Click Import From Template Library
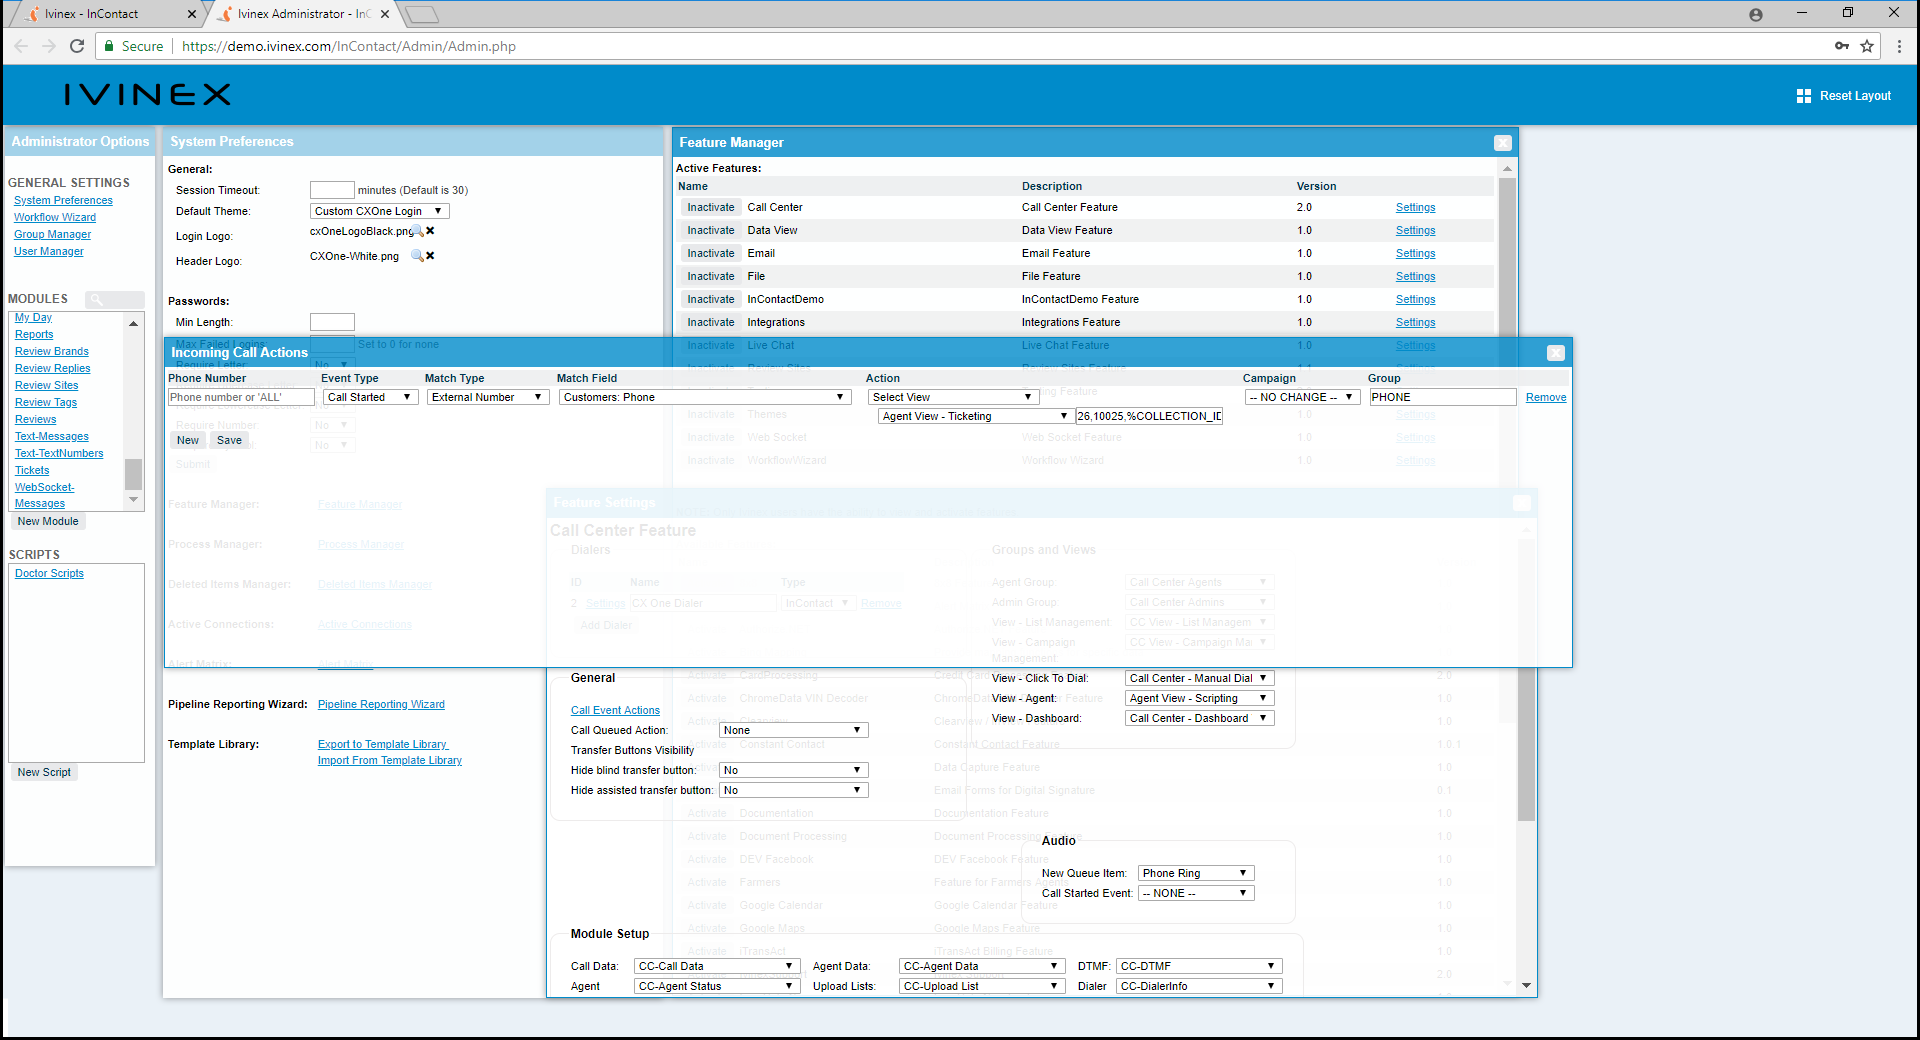The width and height of the screenshot is (1920, 1040). 390,761
